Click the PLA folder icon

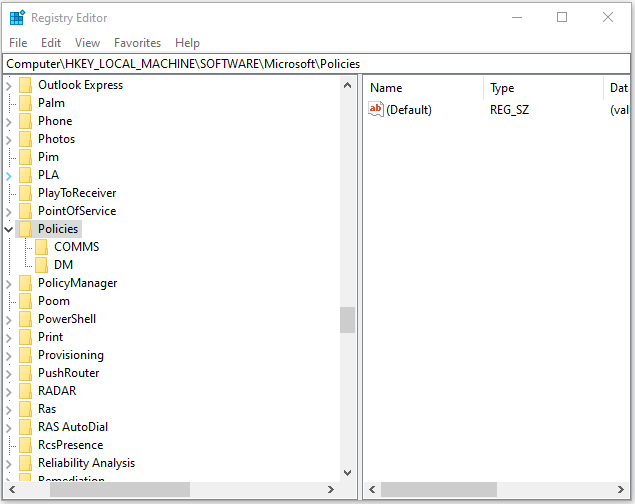click(x=26, y=175)
